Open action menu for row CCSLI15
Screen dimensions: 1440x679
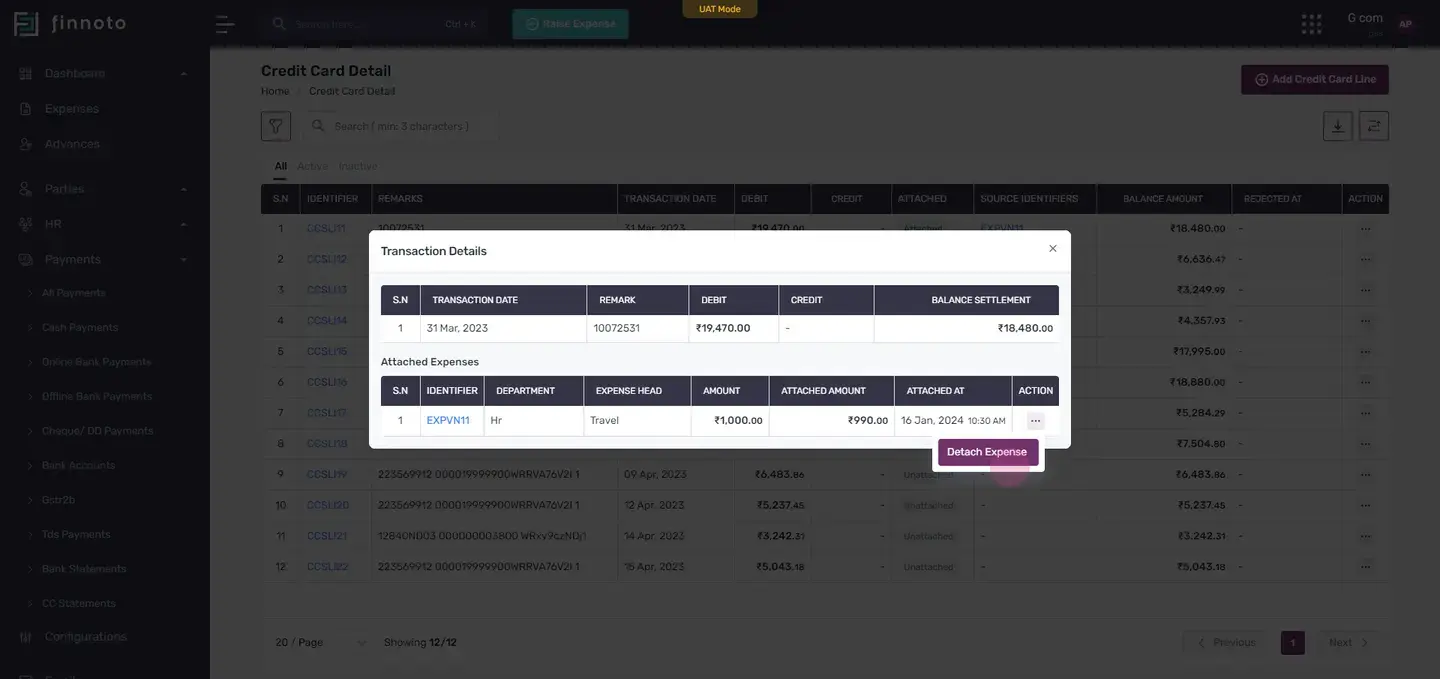coord(1365,351)
